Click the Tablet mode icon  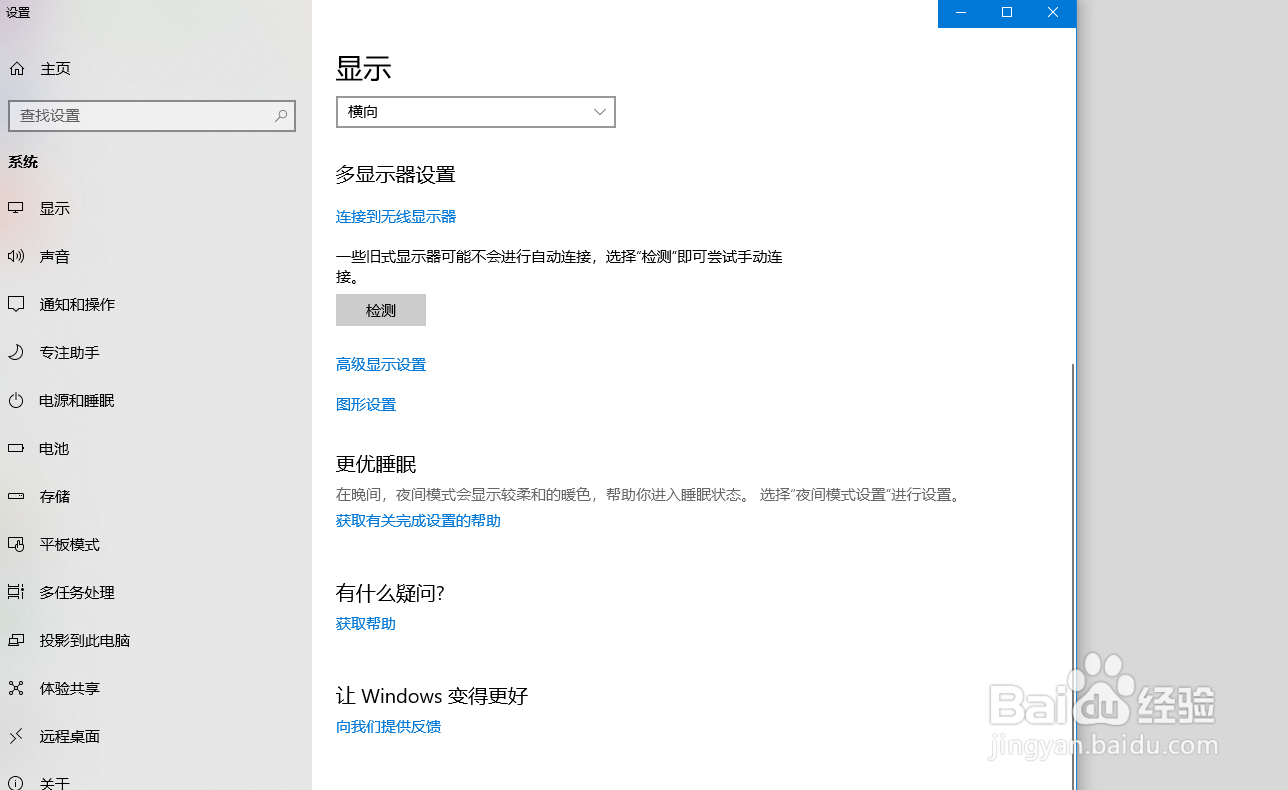point(16,544)
